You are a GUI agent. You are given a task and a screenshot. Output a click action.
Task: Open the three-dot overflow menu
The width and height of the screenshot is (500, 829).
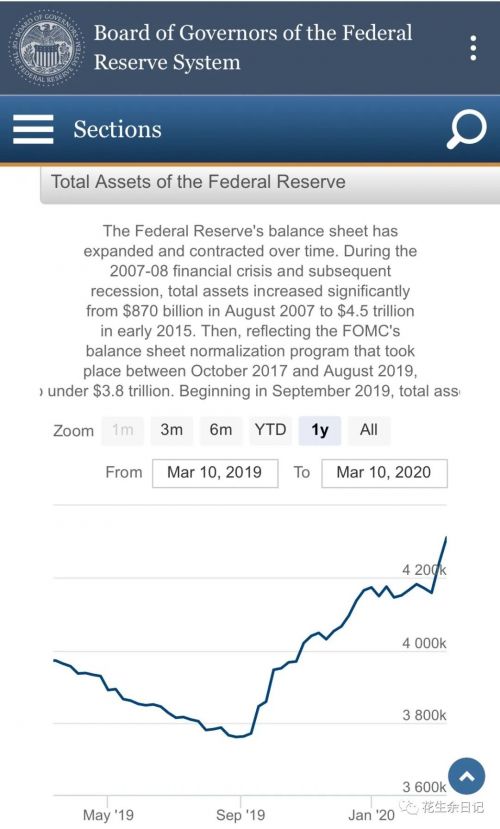[x=473, y=48]
